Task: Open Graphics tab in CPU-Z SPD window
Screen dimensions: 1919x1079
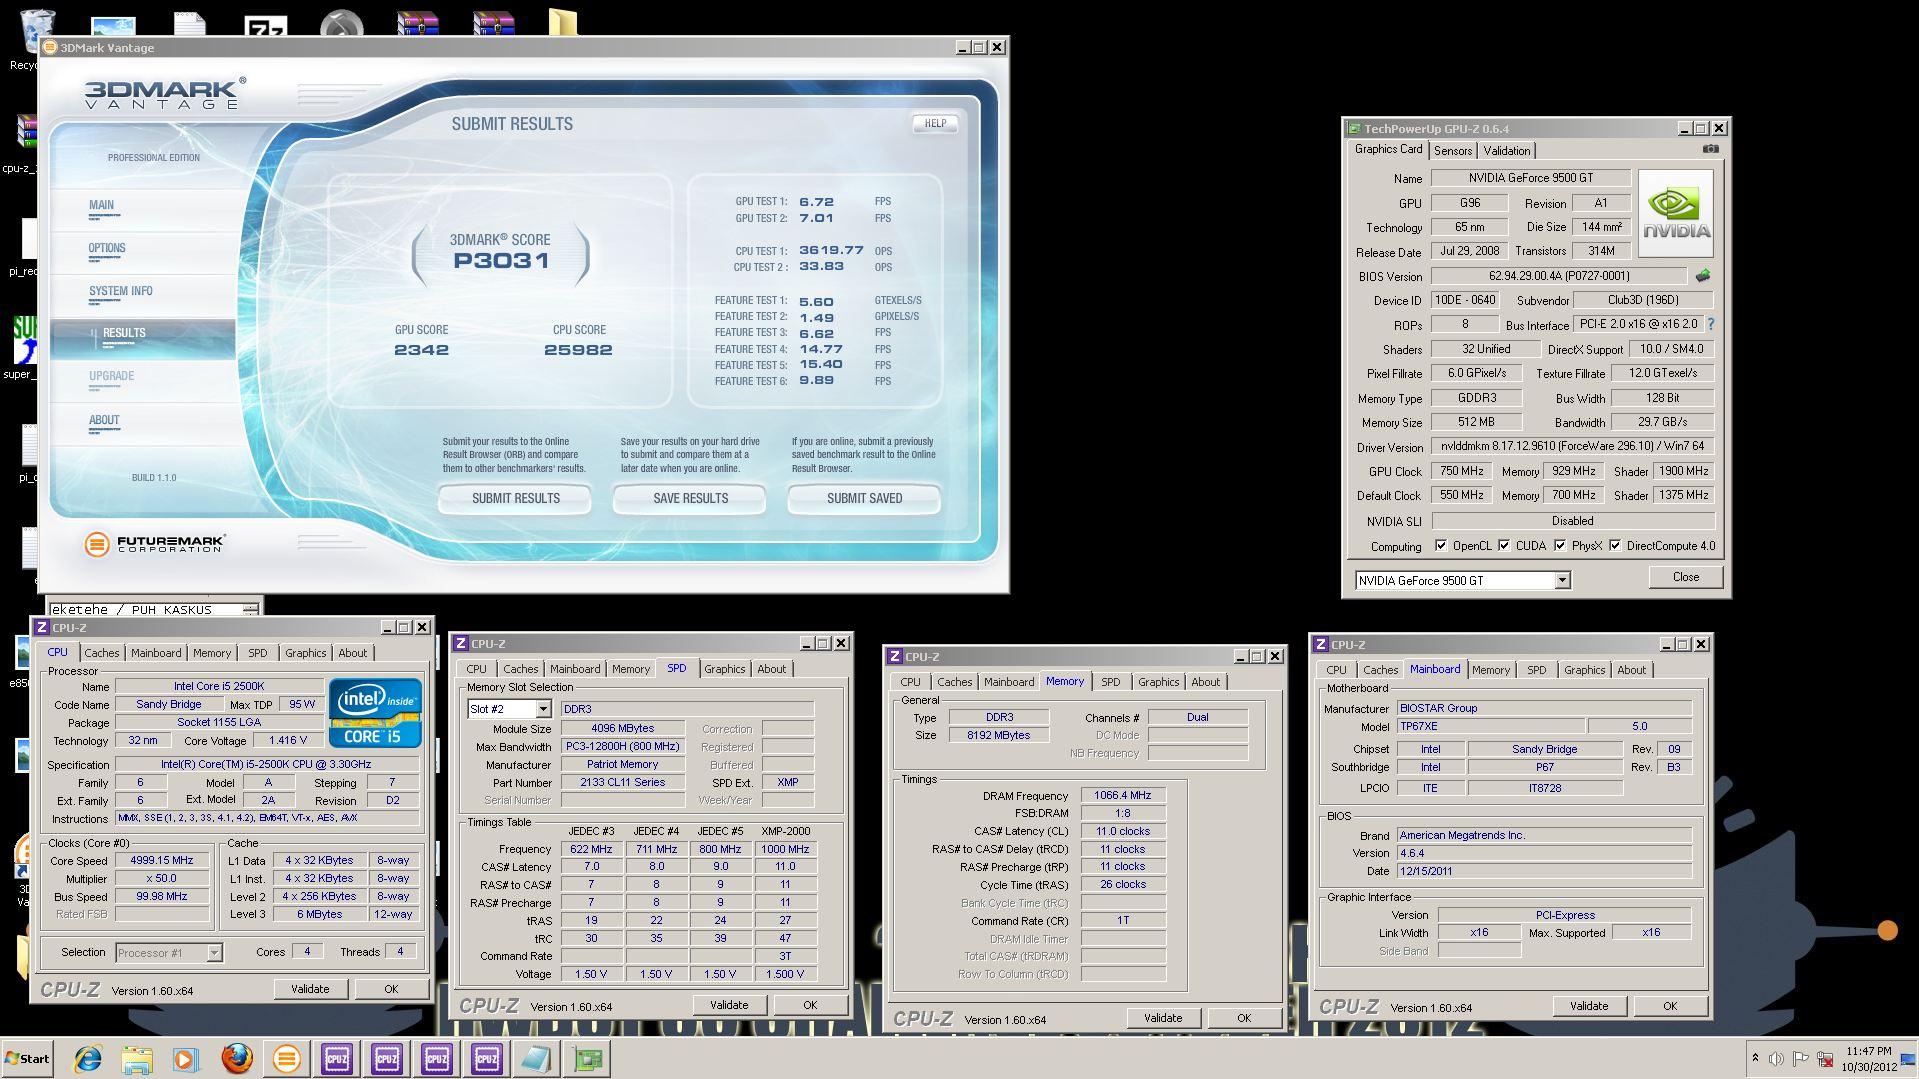Action: [724, 669]
